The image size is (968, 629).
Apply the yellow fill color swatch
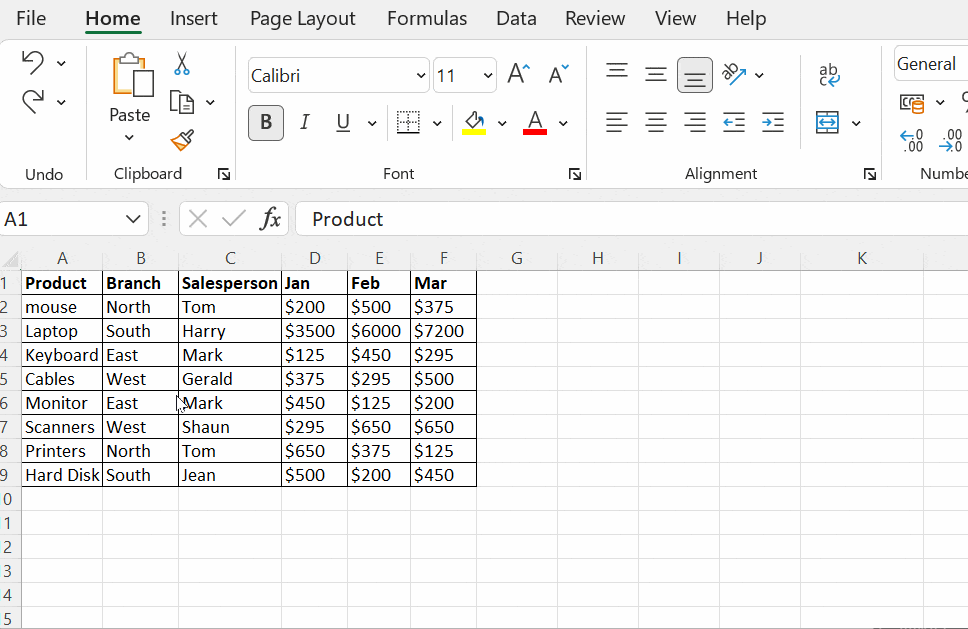[x=474, y=123]
